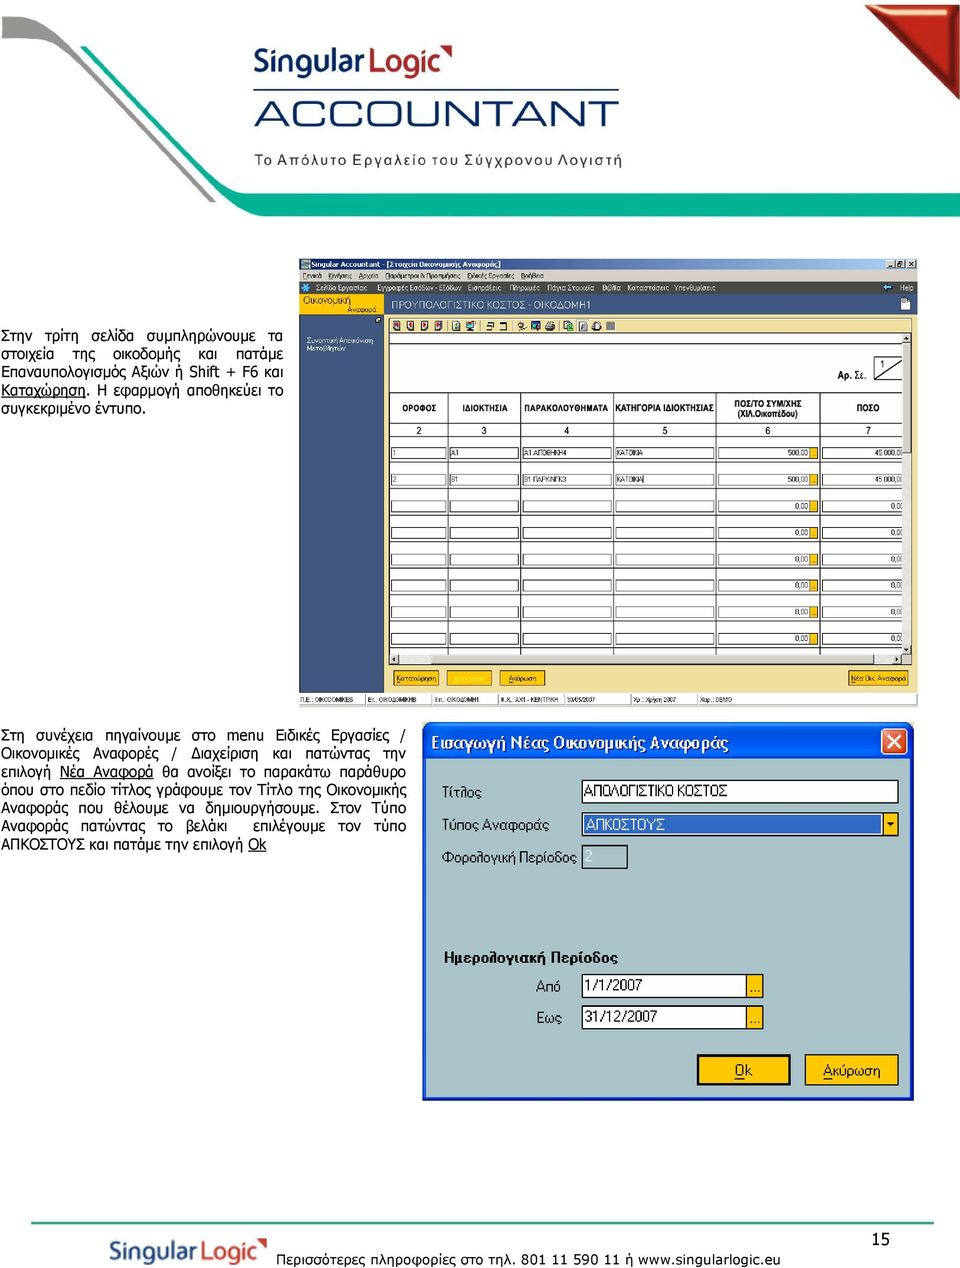The image size is (960, 1268).
Task: Go to Πληρωμές section
Action: 525,288
